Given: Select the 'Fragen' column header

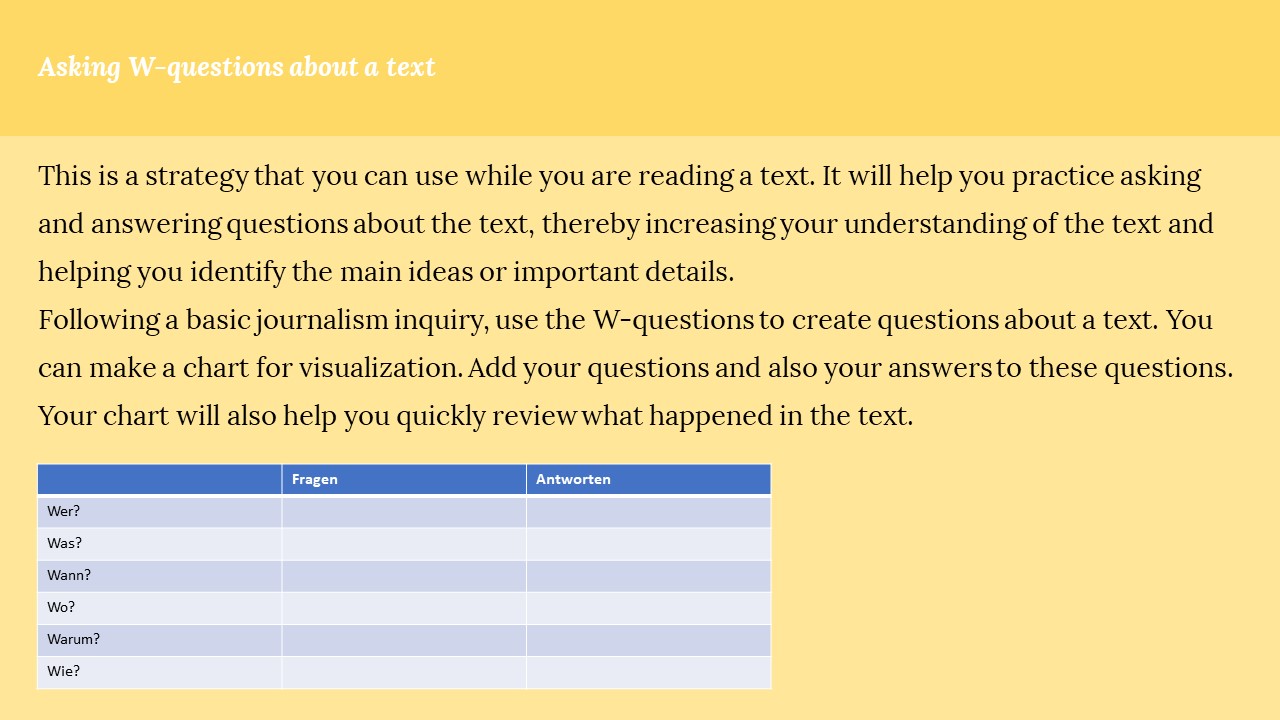Looking at the screenshot, I should [x=404, y=479].
